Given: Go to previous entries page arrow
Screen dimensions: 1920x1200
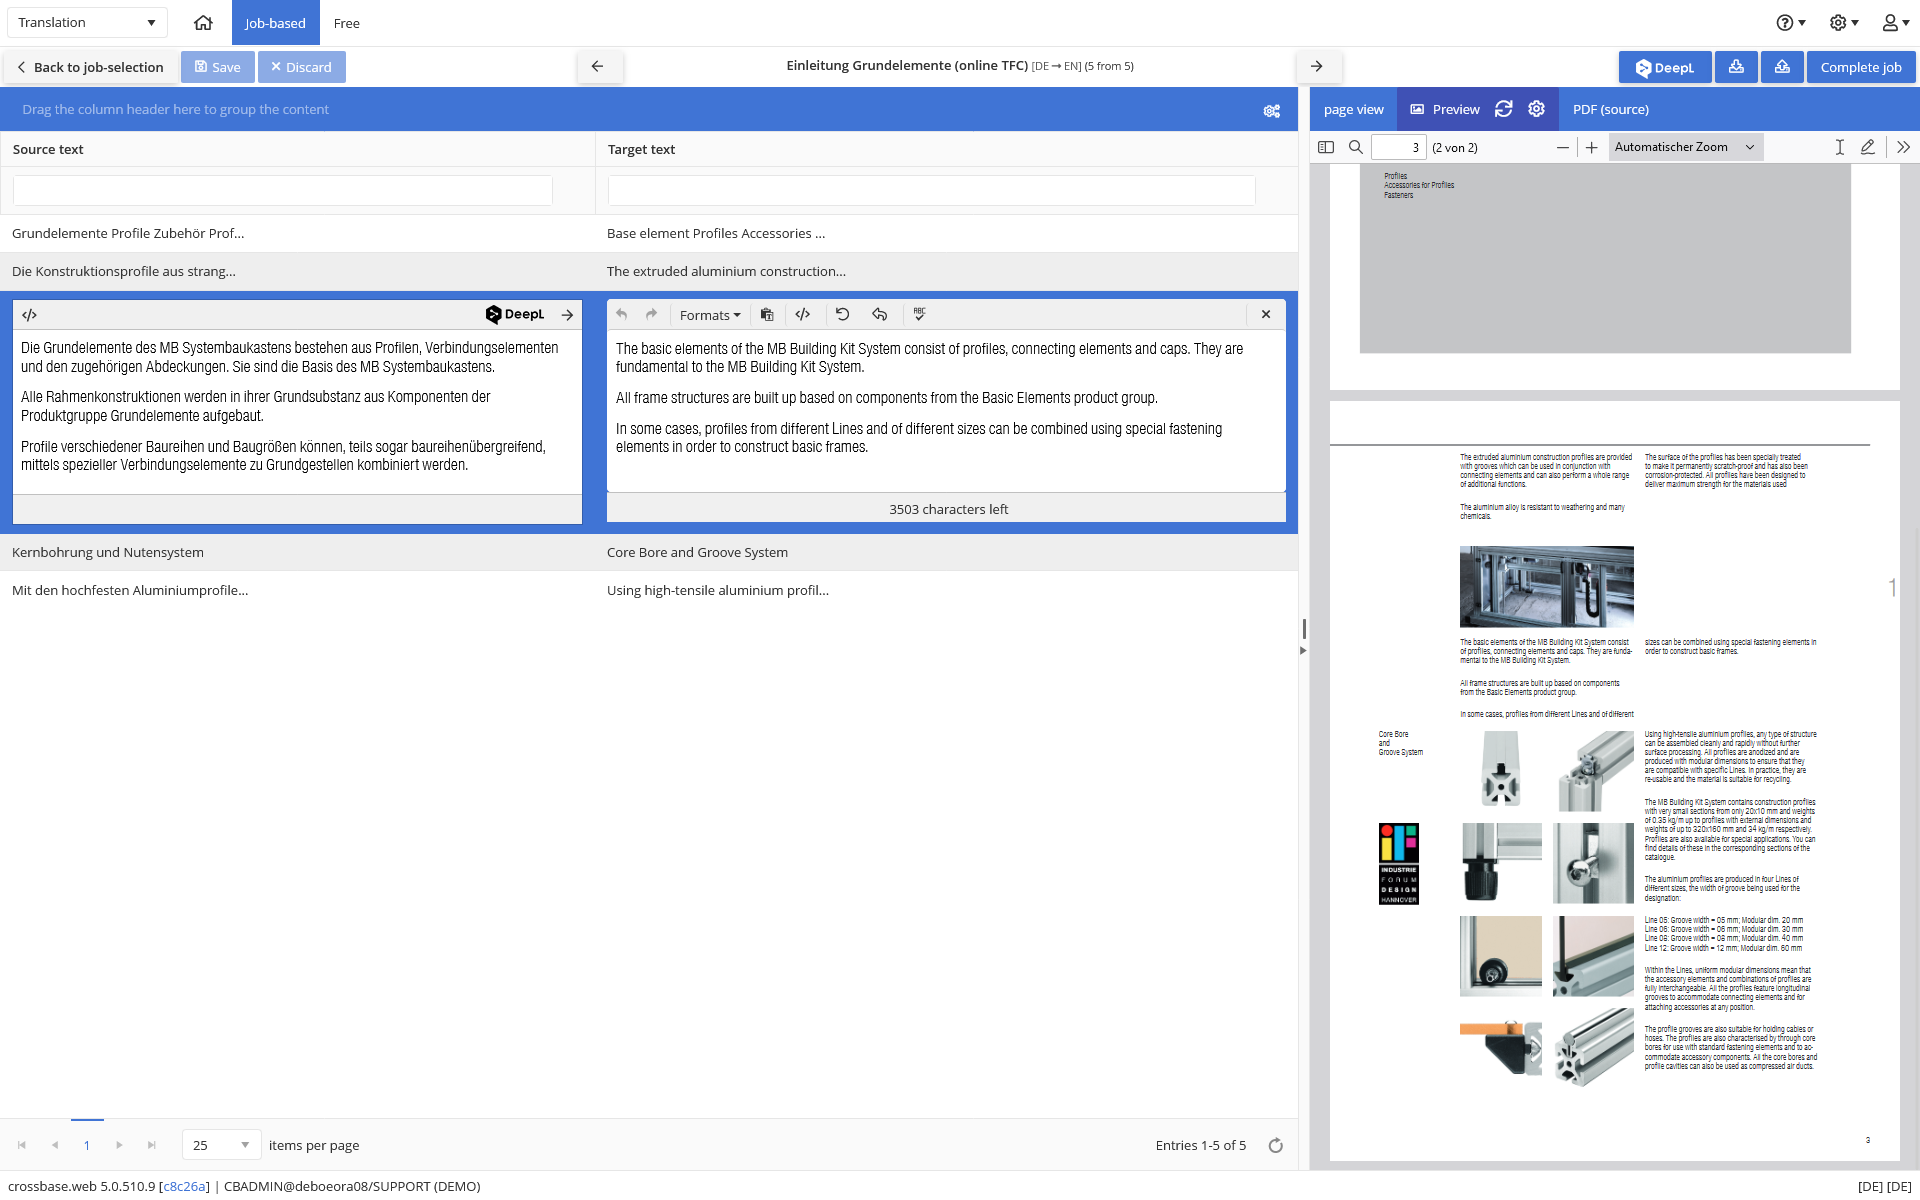Looking at the screenshot, I should 55,1145.
